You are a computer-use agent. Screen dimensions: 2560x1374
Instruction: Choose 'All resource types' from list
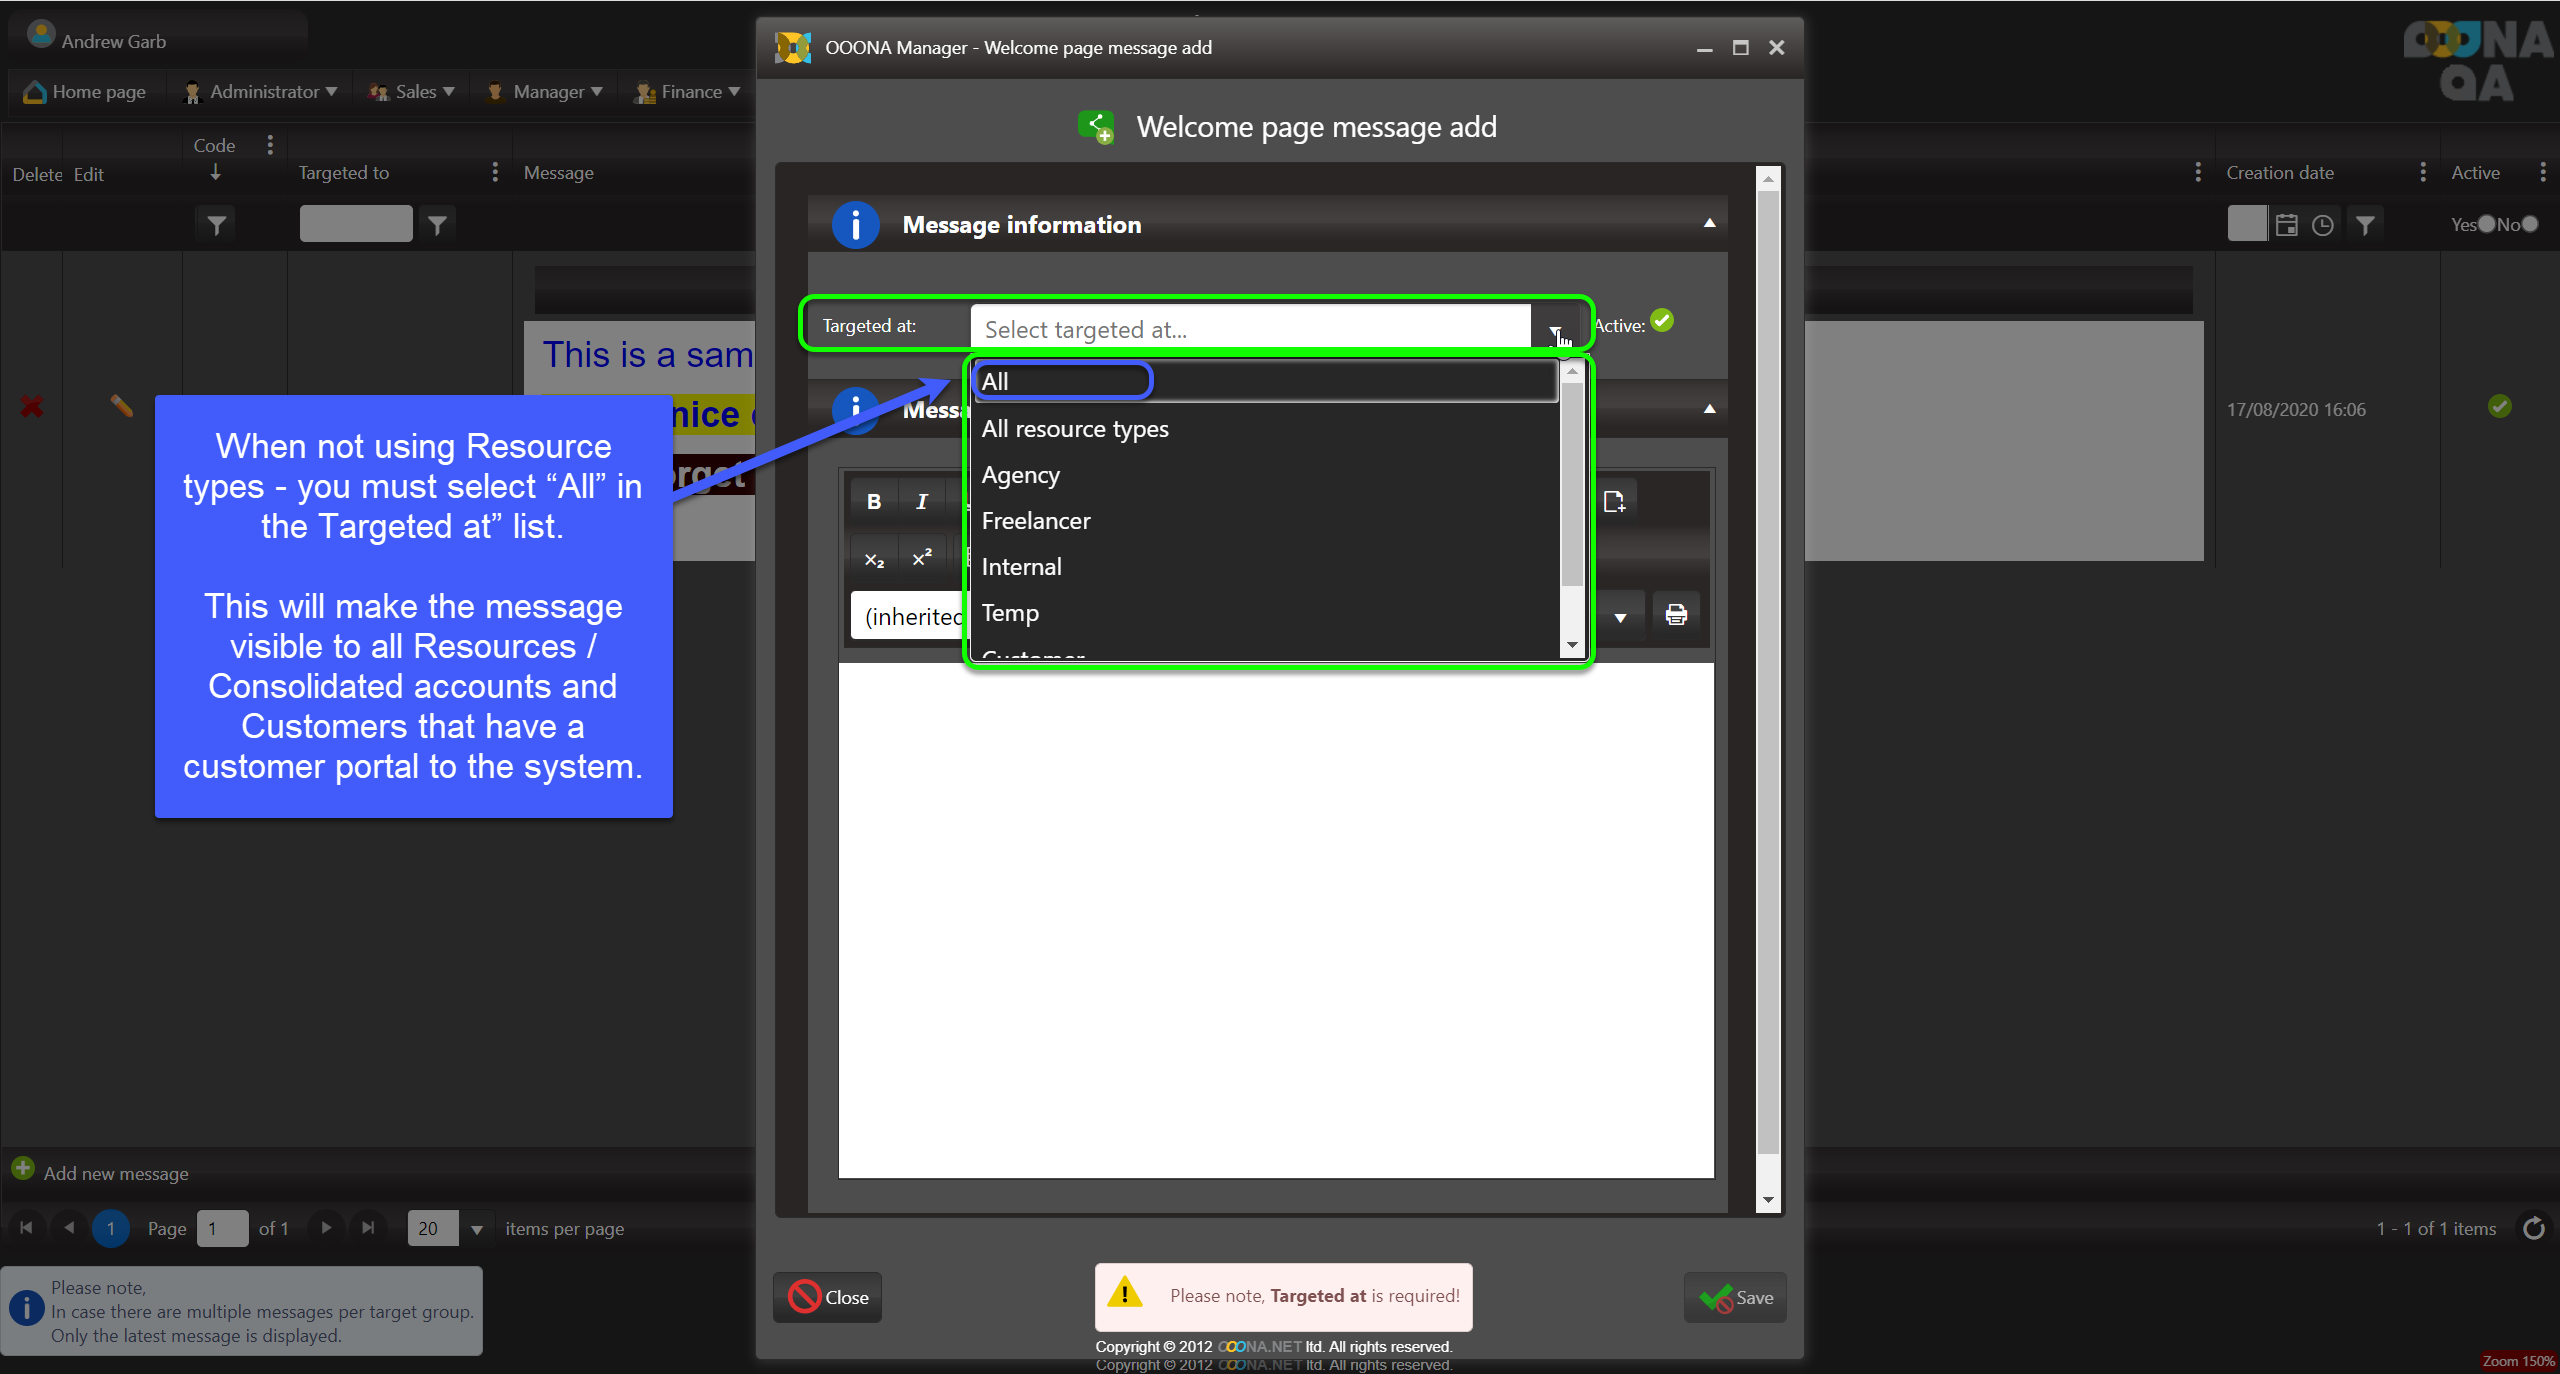point(1075,429)
